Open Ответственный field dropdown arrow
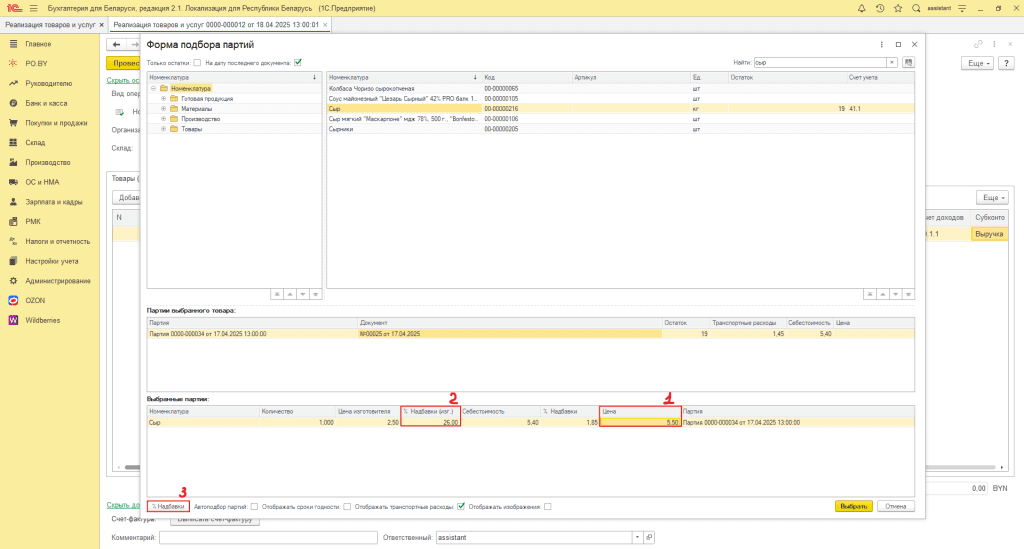Viewport: 1024px width, 549px height. click(637, 537)
